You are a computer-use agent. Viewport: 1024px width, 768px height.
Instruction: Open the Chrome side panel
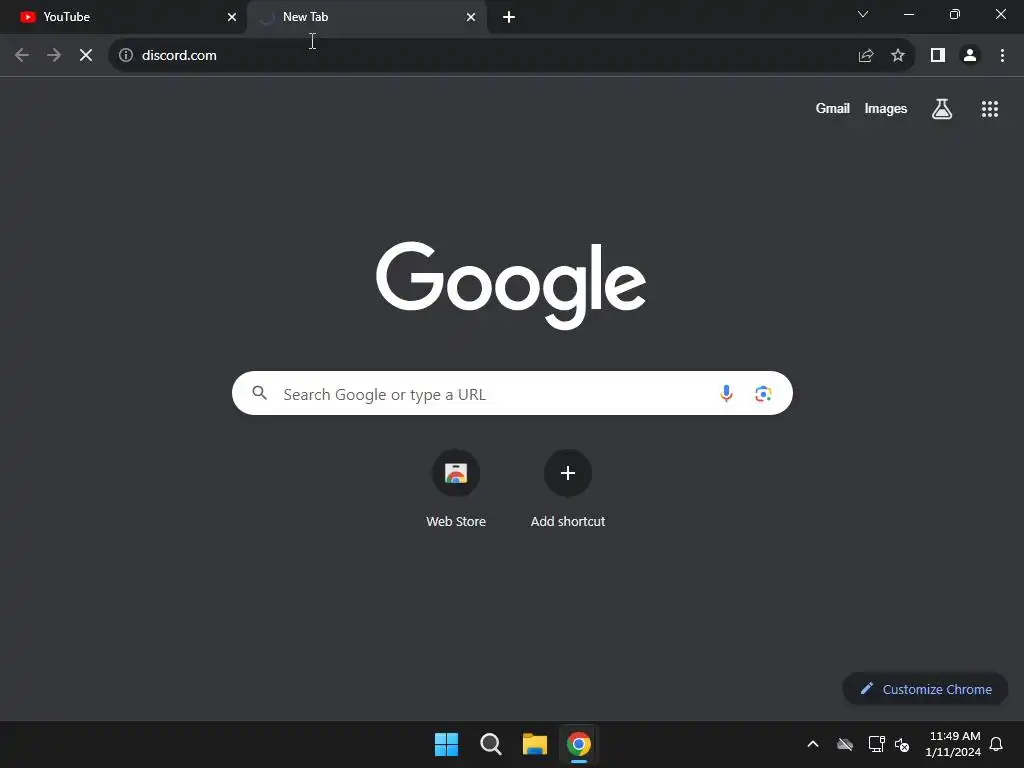[x=938, y=56]
